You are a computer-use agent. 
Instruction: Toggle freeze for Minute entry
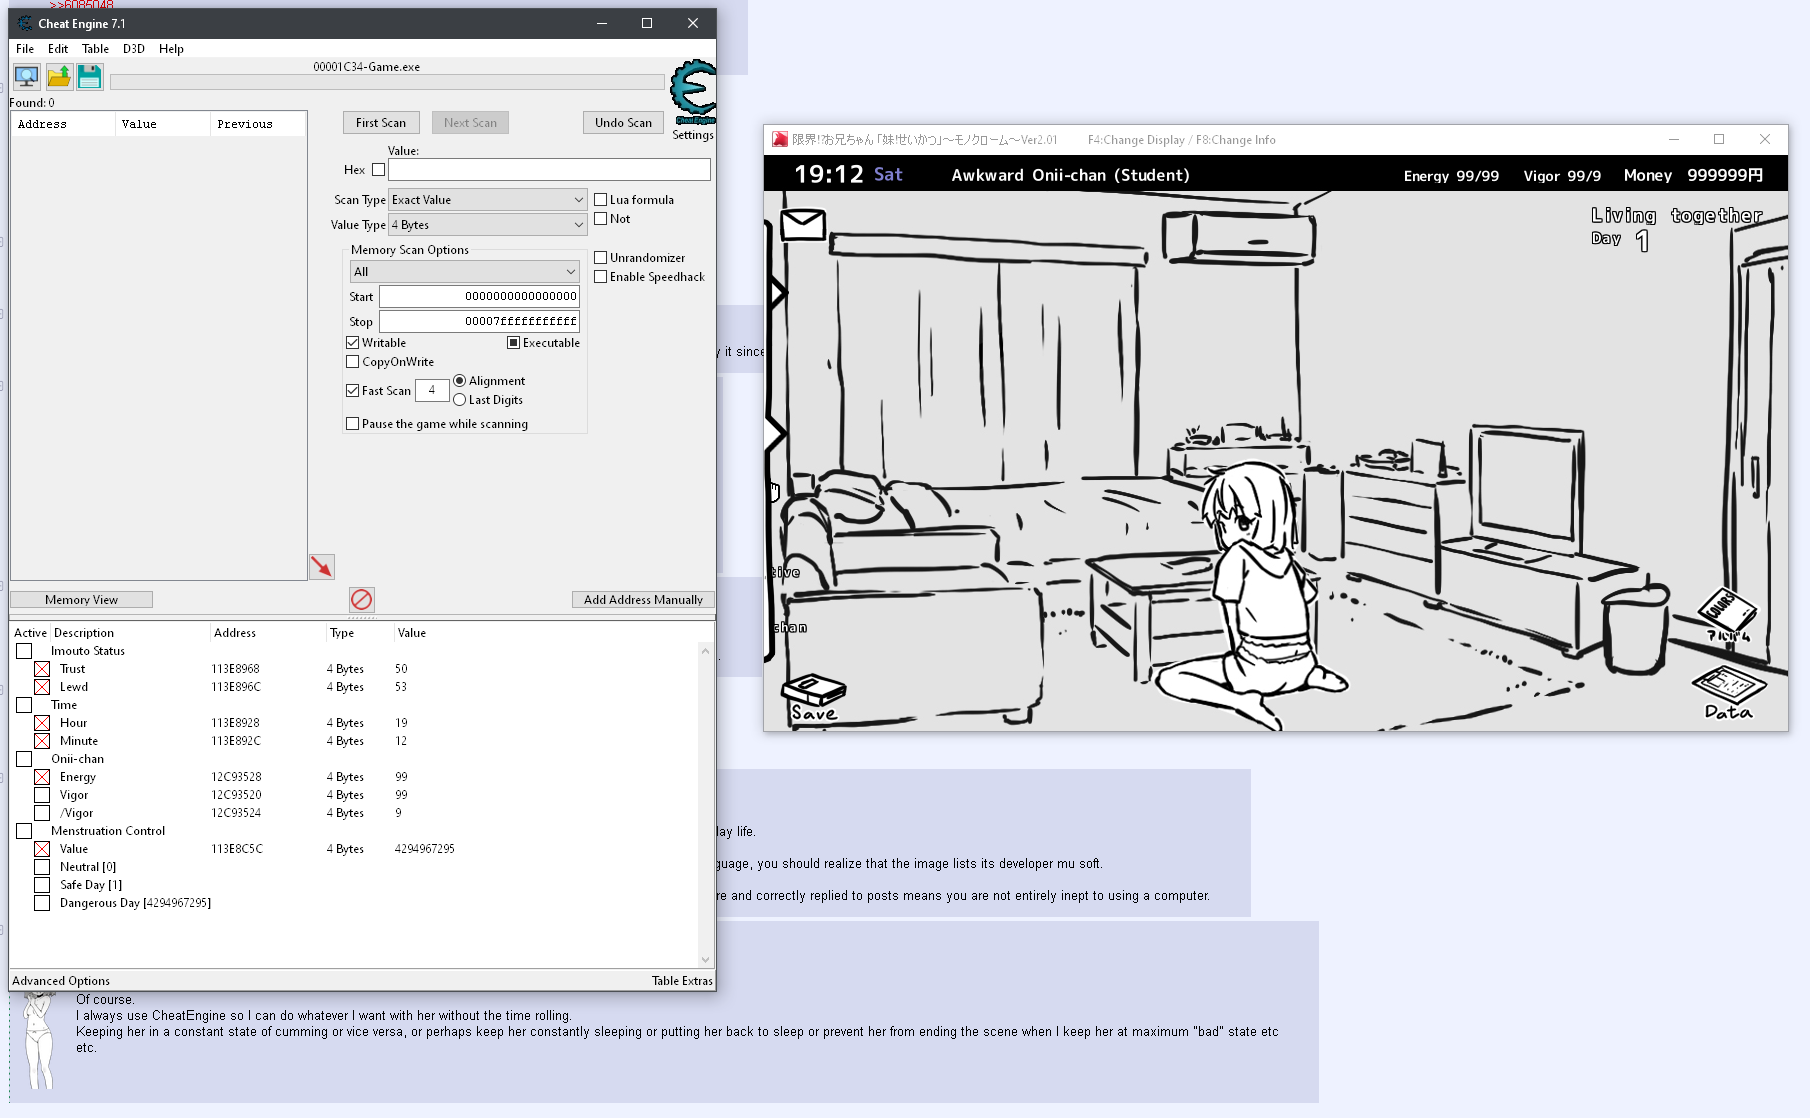click(x=42, y=741)
